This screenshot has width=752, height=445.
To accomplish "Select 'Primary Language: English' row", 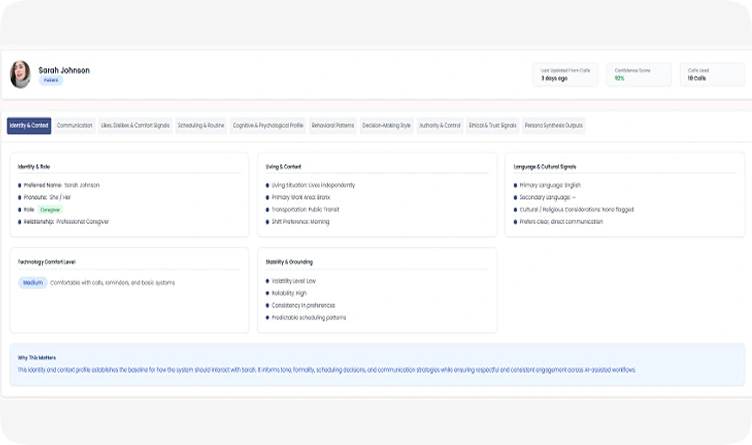I will click(547, 185).
